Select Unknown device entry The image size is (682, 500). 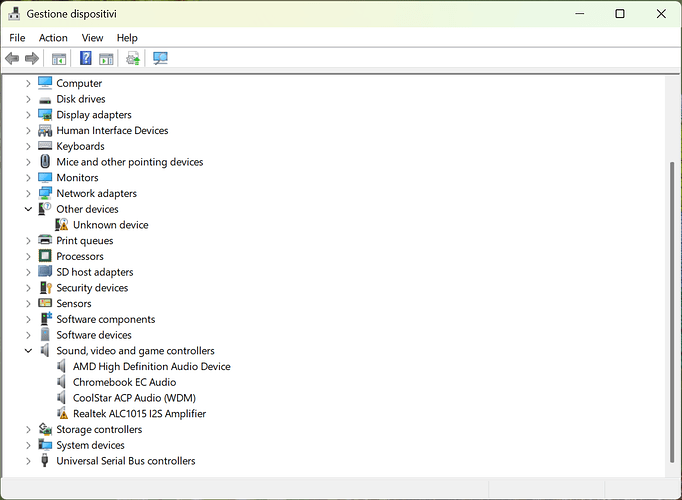[110, 225]
